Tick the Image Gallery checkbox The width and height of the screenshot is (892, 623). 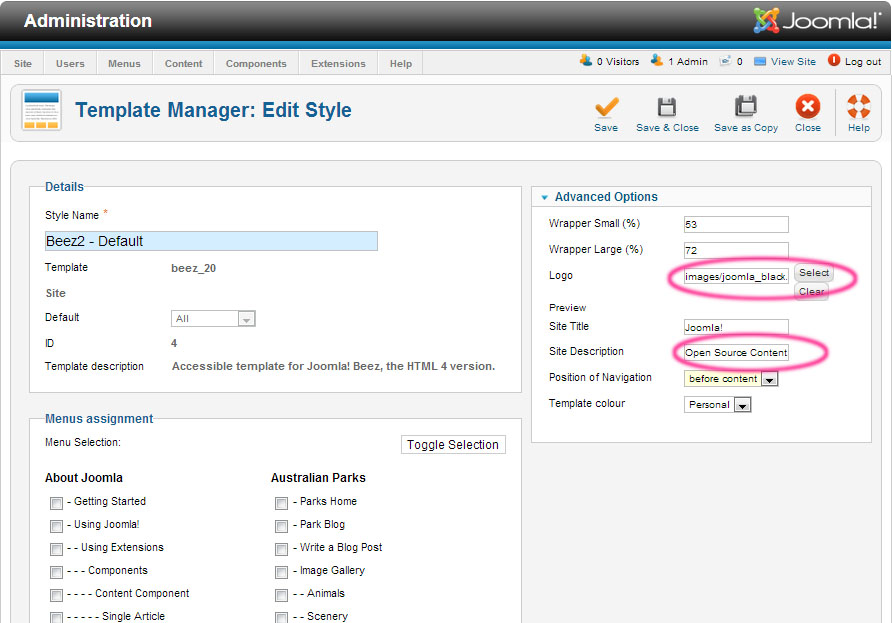coord(282,571)
